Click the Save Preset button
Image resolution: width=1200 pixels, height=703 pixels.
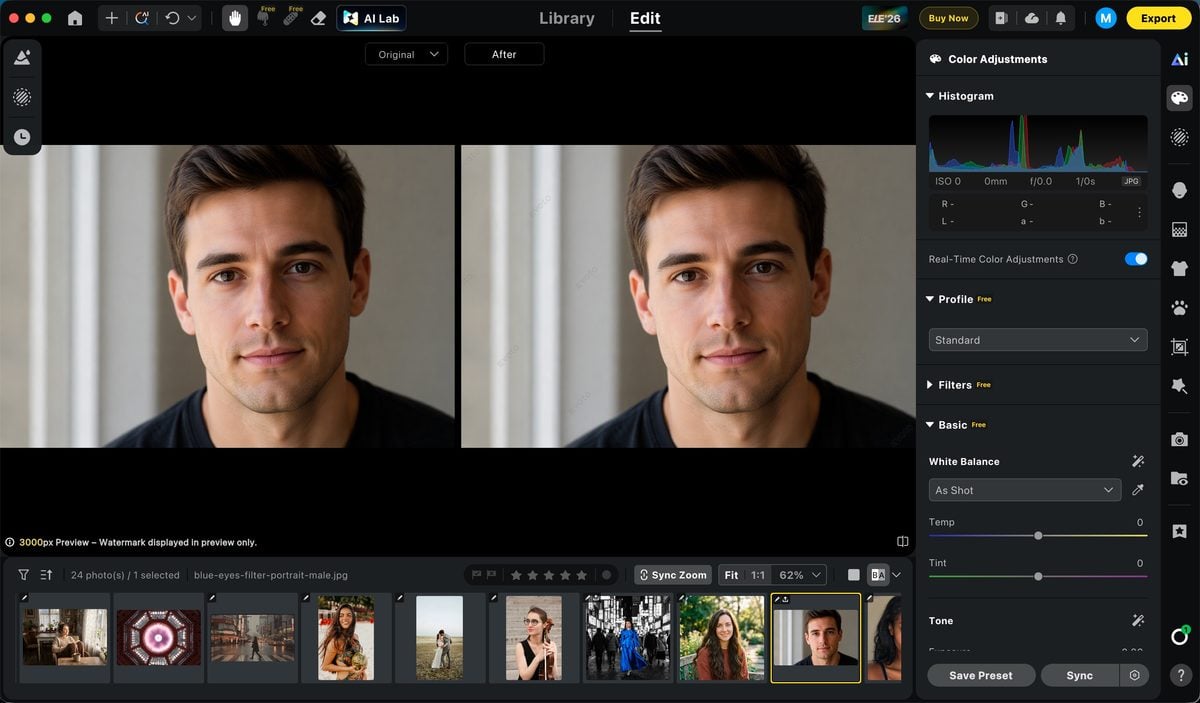981,675
